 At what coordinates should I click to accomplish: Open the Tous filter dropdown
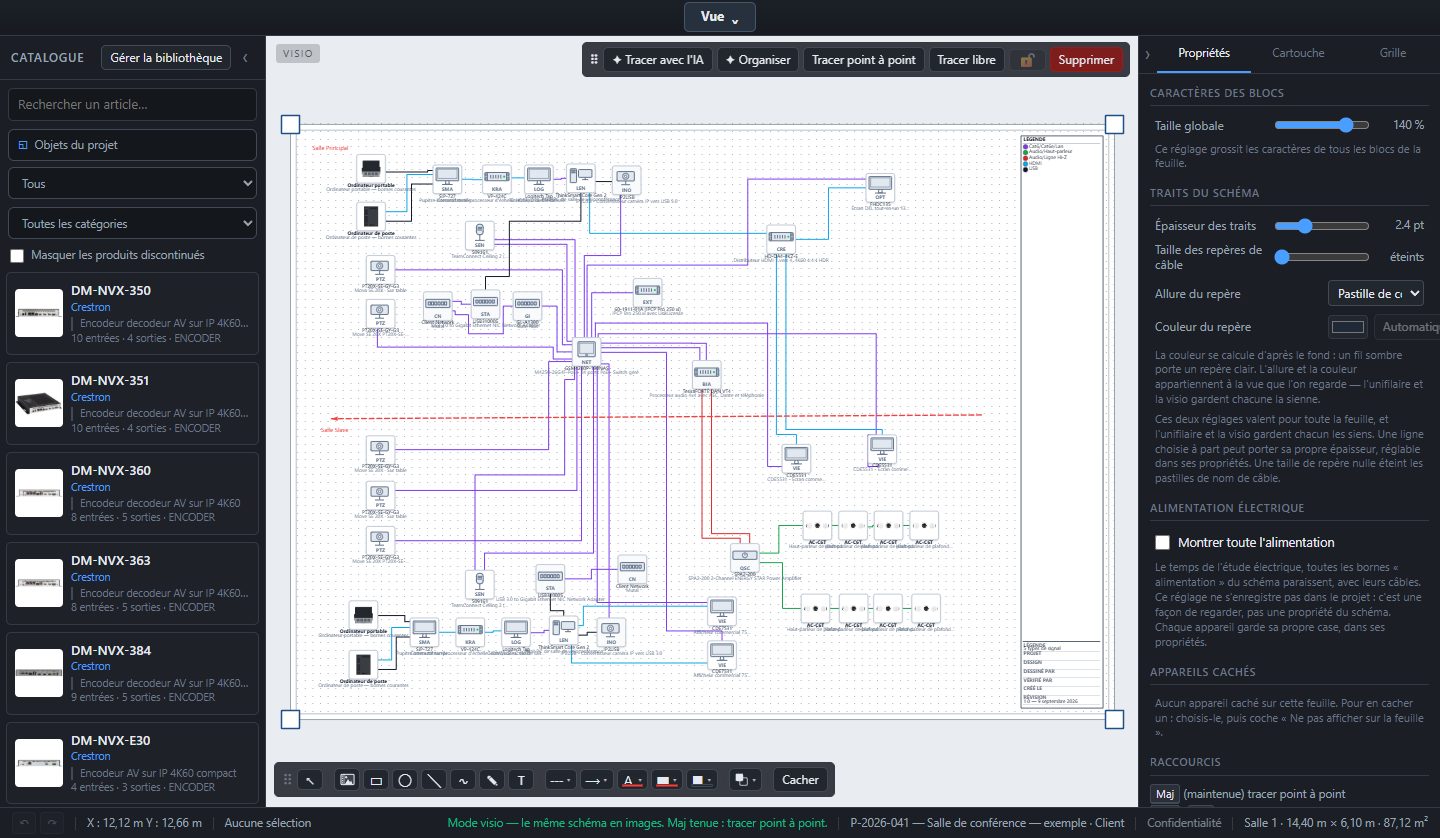point(132,184)
